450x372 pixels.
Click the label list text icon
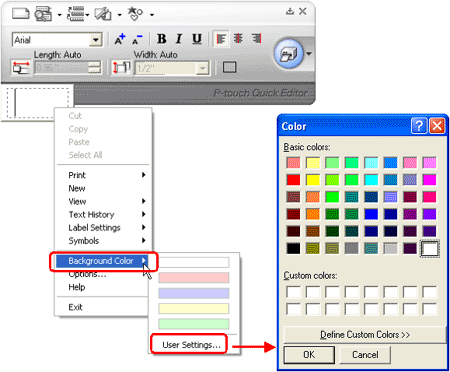[x=76, y=14]
